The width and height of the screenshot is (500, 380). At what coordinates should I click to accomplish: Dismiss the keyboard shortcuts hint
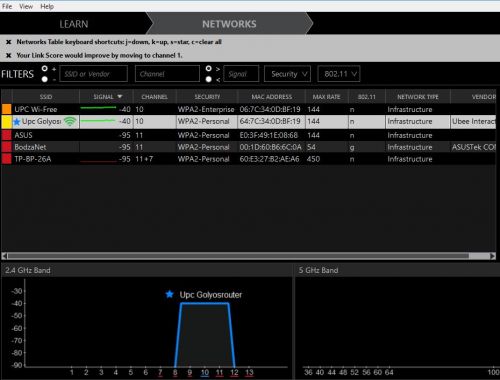coord(9,42)
